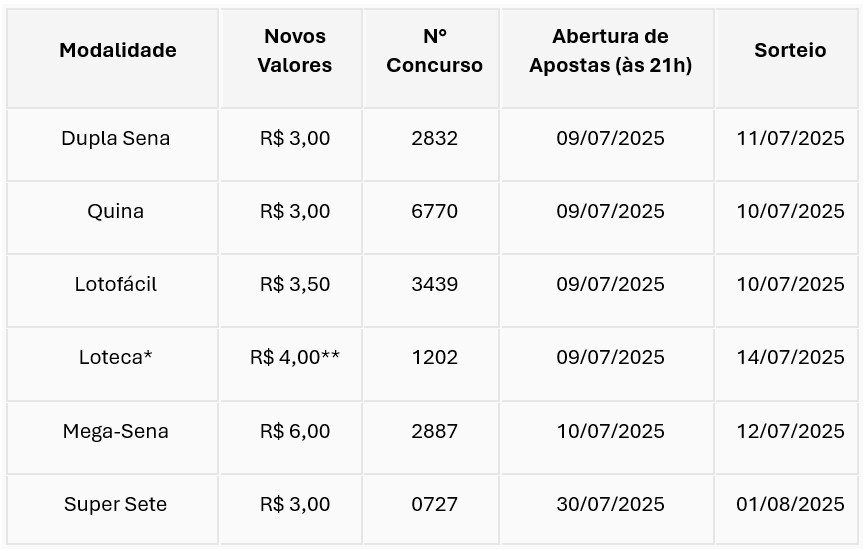Select the 30/07/2025 opening date
The height and width of the screenshot is (551, 867).
pos(610,504)
